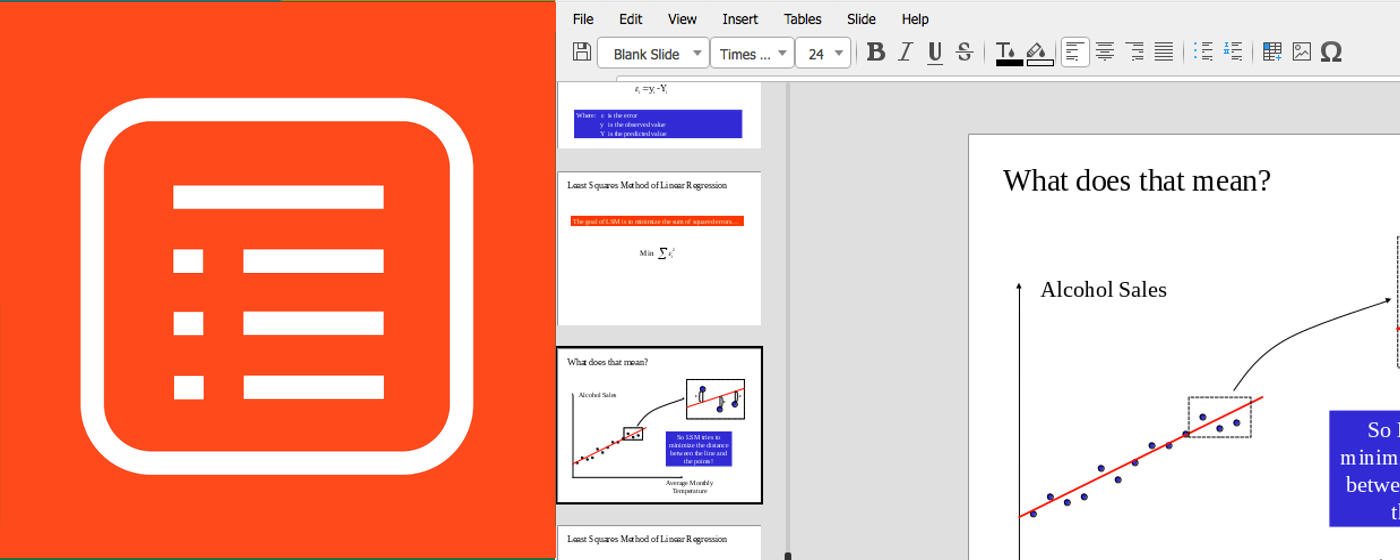Insert a table
This screenshot has height=560, width=1400.
1272,52
